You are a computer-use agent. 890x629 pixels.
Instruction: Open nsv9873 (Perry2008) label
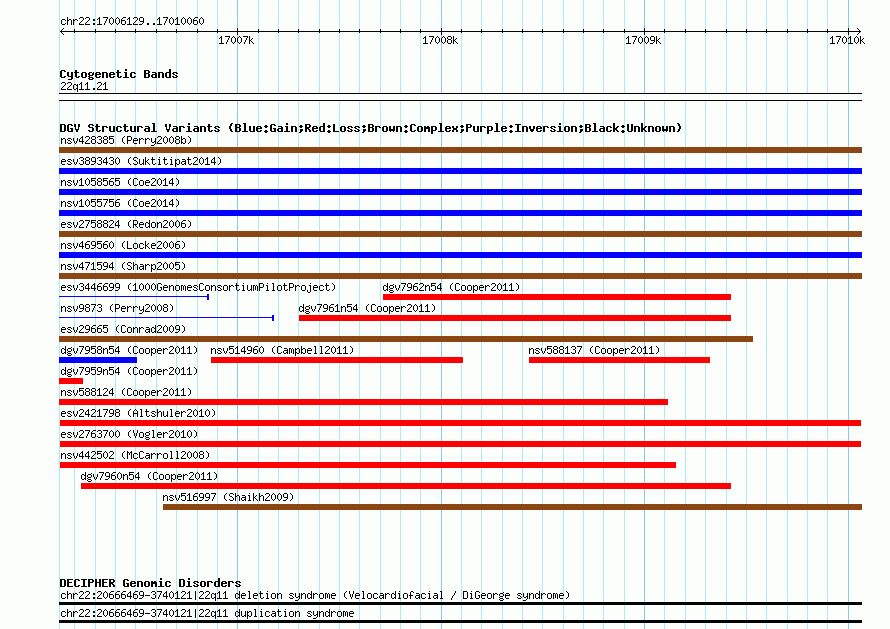117,308
